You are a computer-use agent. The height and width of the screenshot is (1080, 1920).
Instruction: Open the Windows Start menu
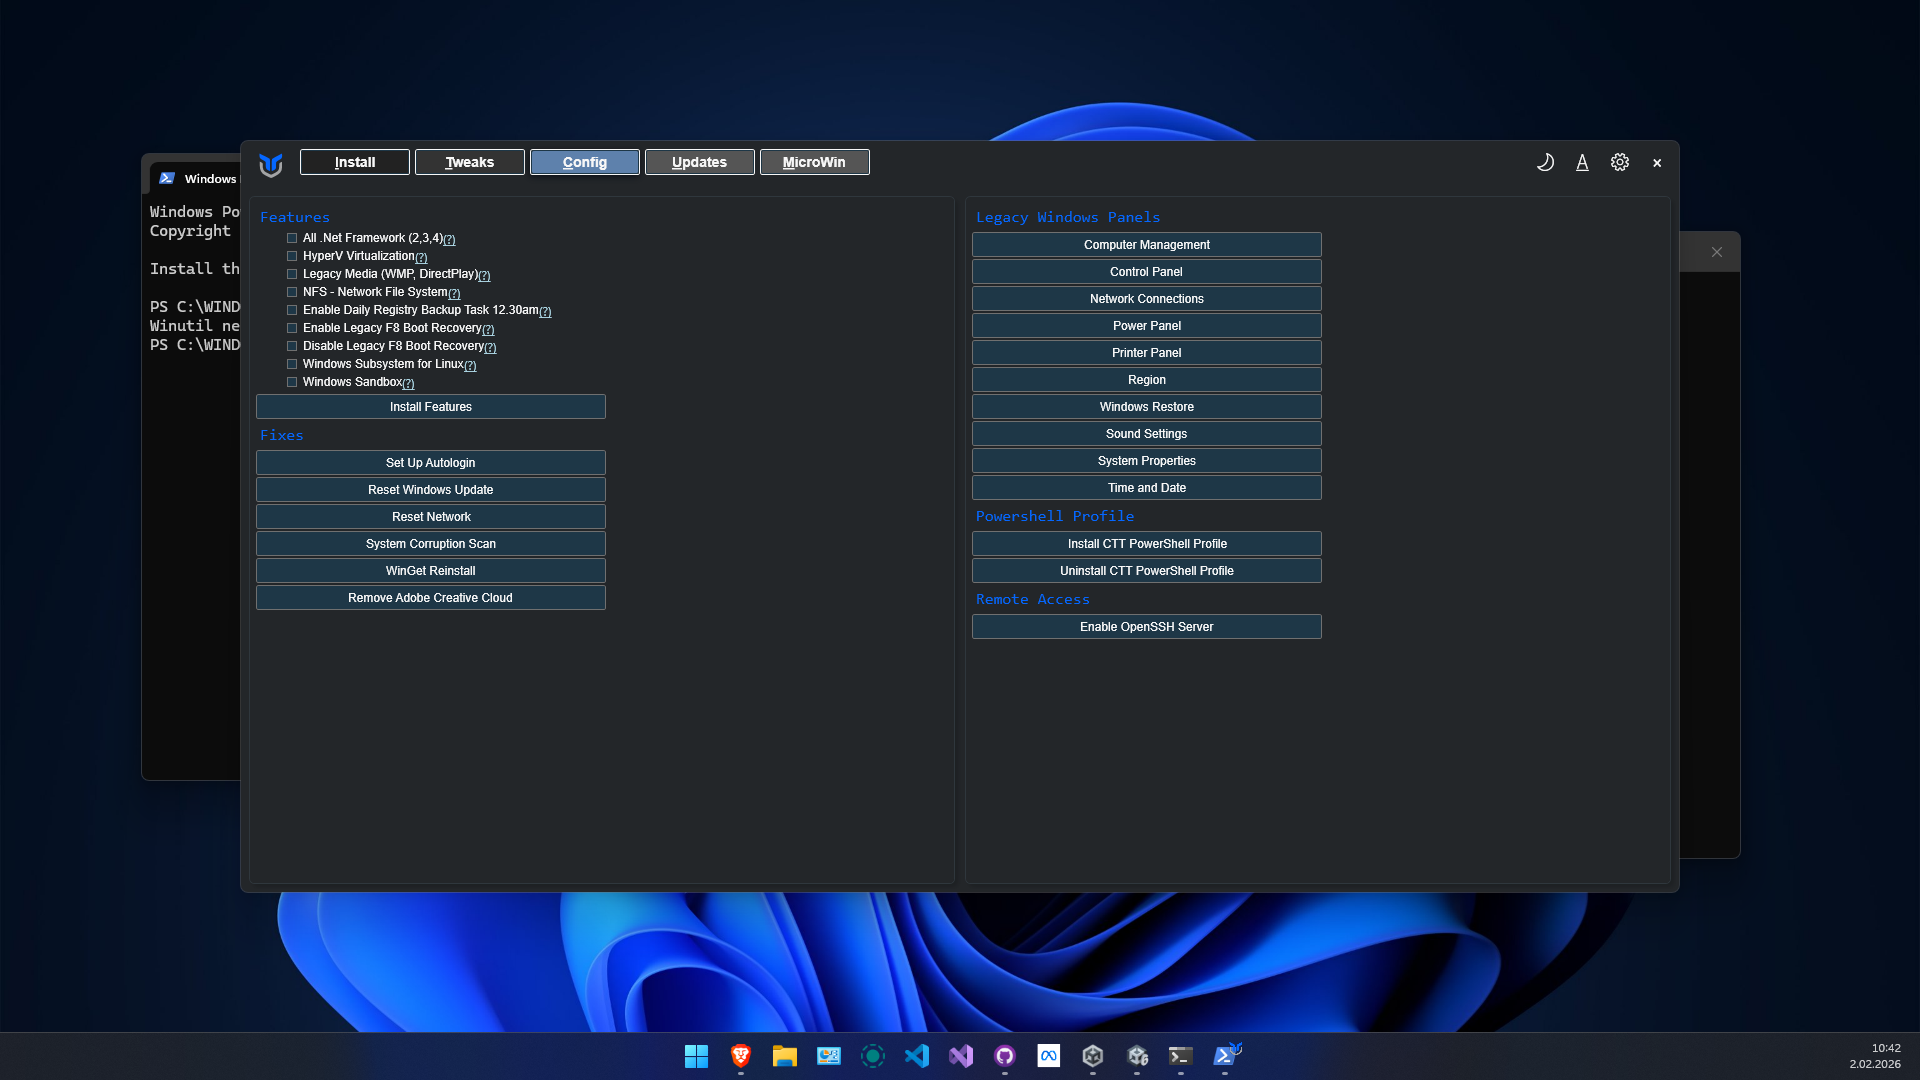click(696, 1056)
